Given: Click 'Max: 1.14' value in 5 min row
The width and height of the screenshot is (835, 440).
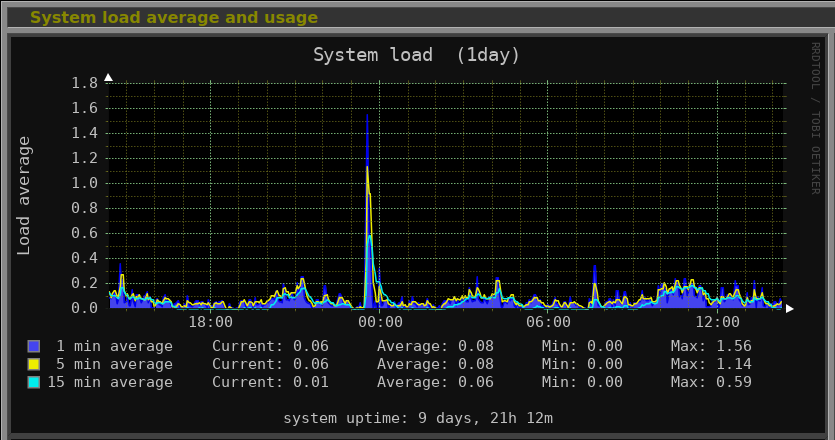Looking at the screenshot, I should point(711,364).
